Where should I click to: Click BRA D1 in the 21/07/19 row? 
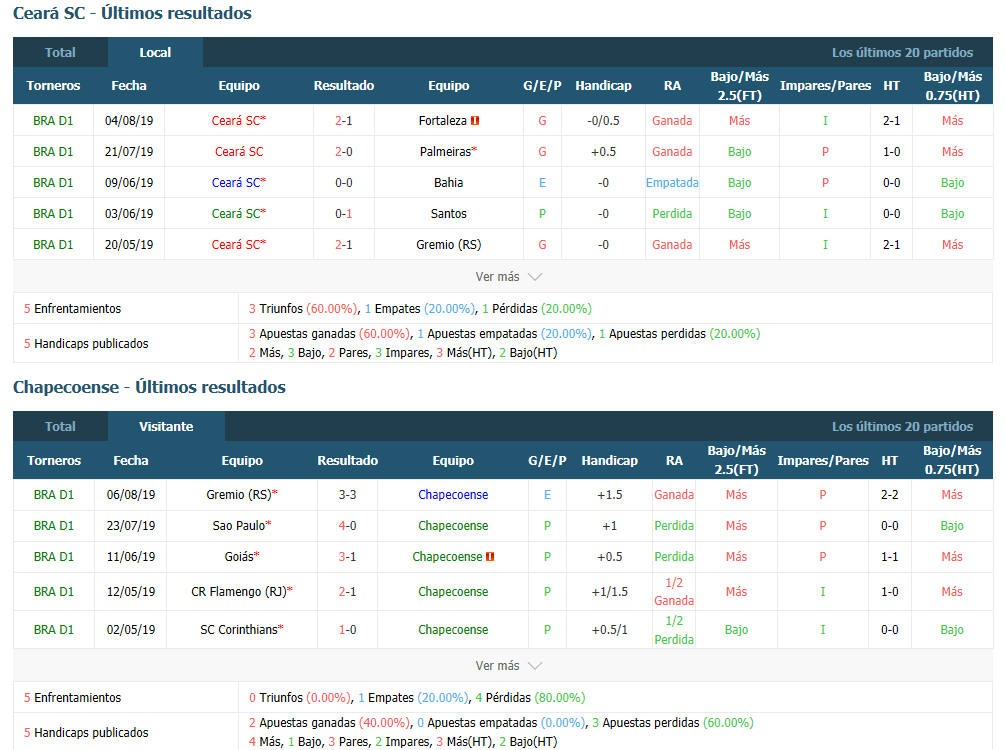(53, 152)
